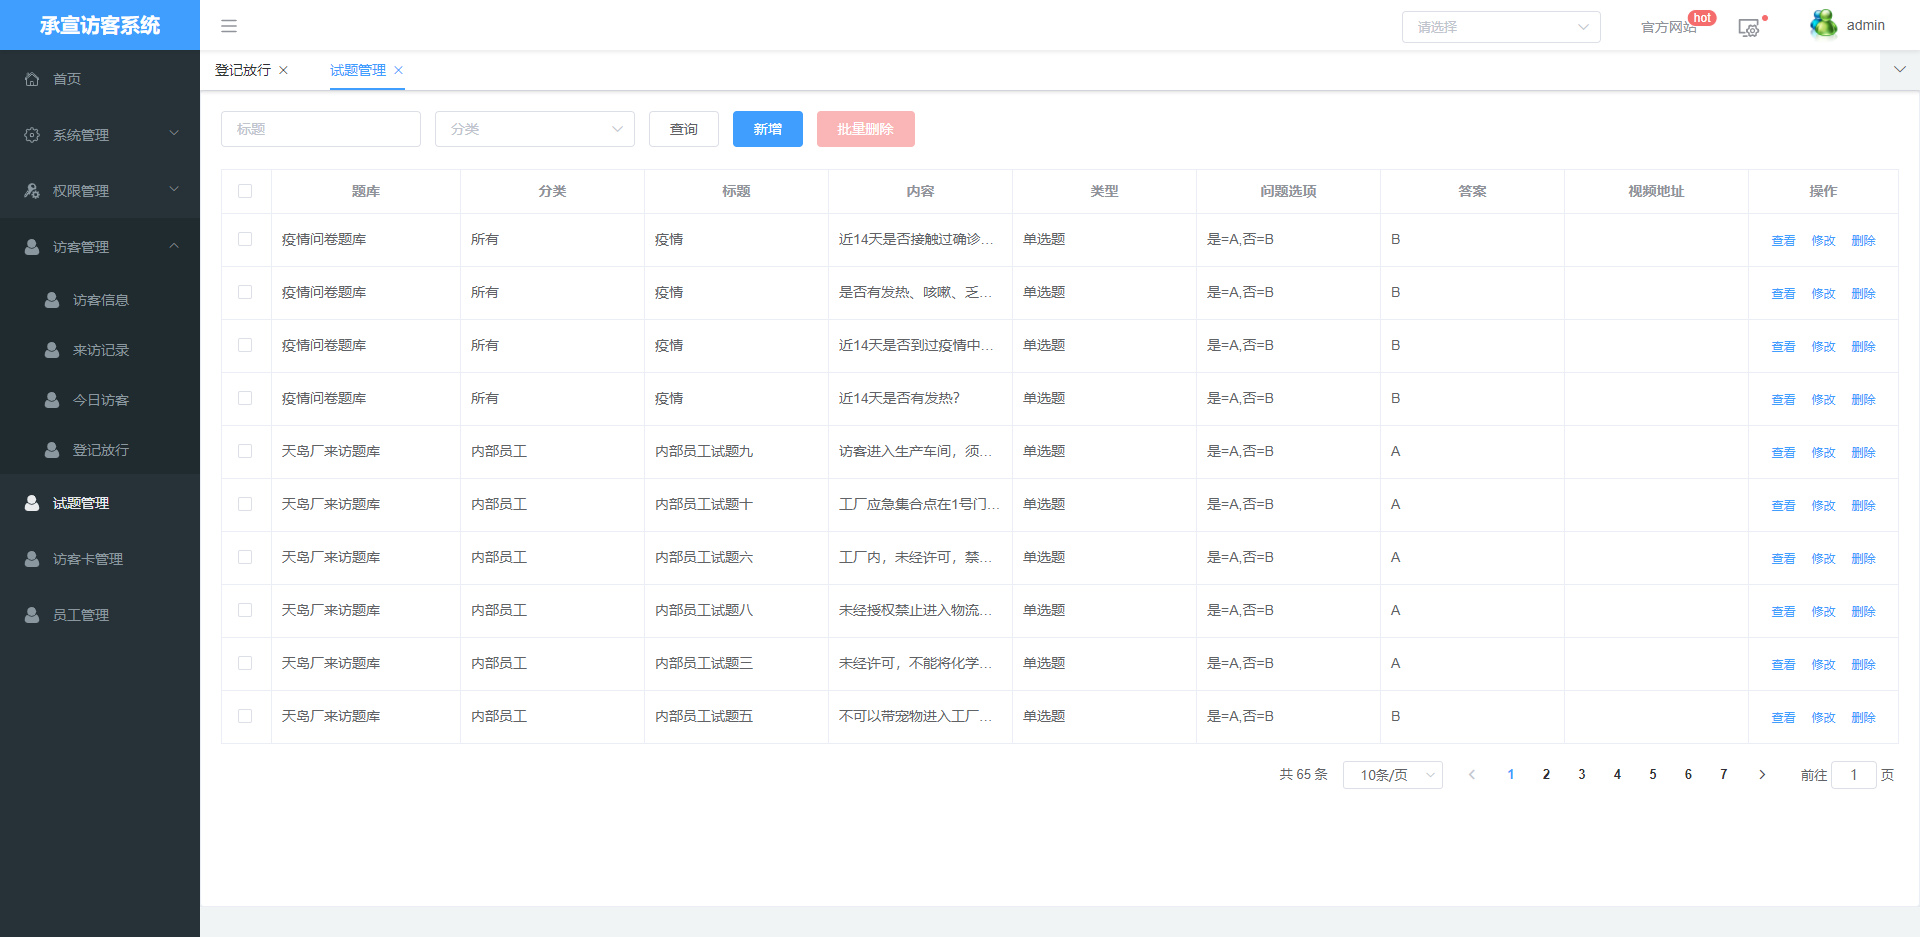Click 修改 link for 内部员工试题五 row
Screen dimensions: 1920x937
click(1823, 717)
